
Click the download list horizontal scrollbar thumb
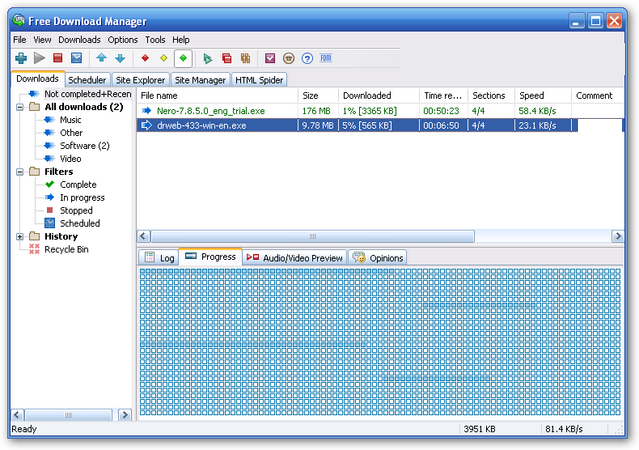(313, 236)
